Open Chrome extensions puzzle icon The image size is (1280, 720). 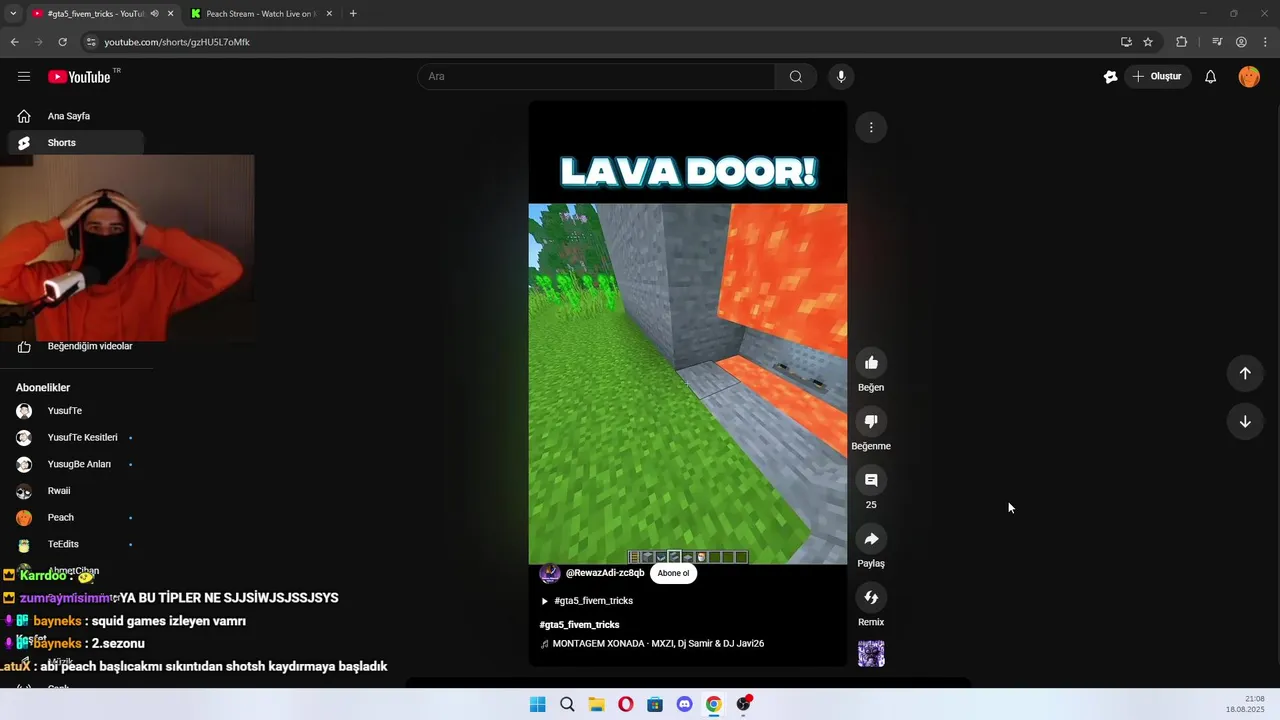coord(1181,42)
